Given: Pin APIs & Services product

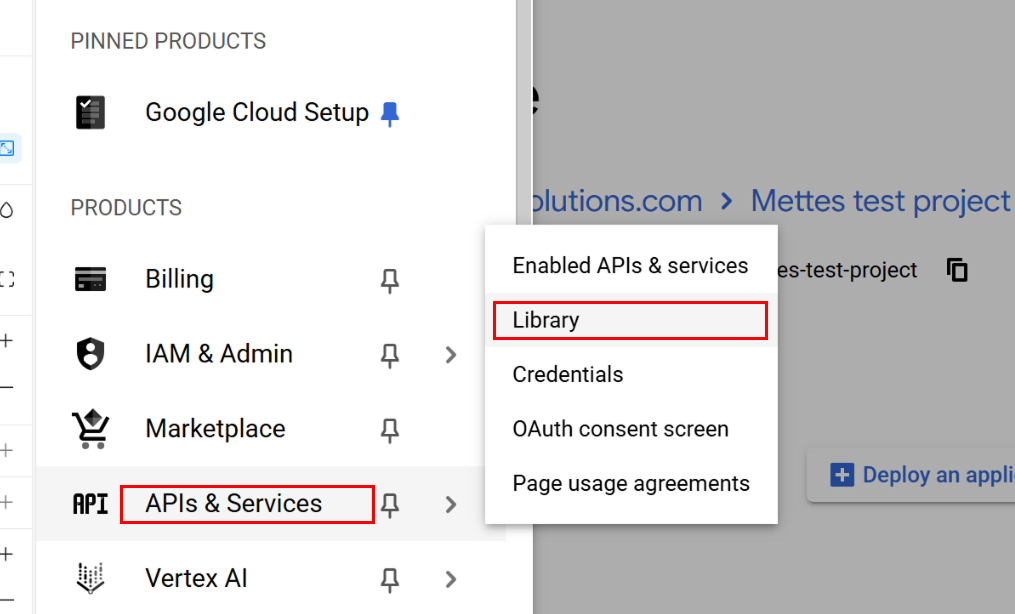Looking at the screenshot, I should click(x=390, y=505).
